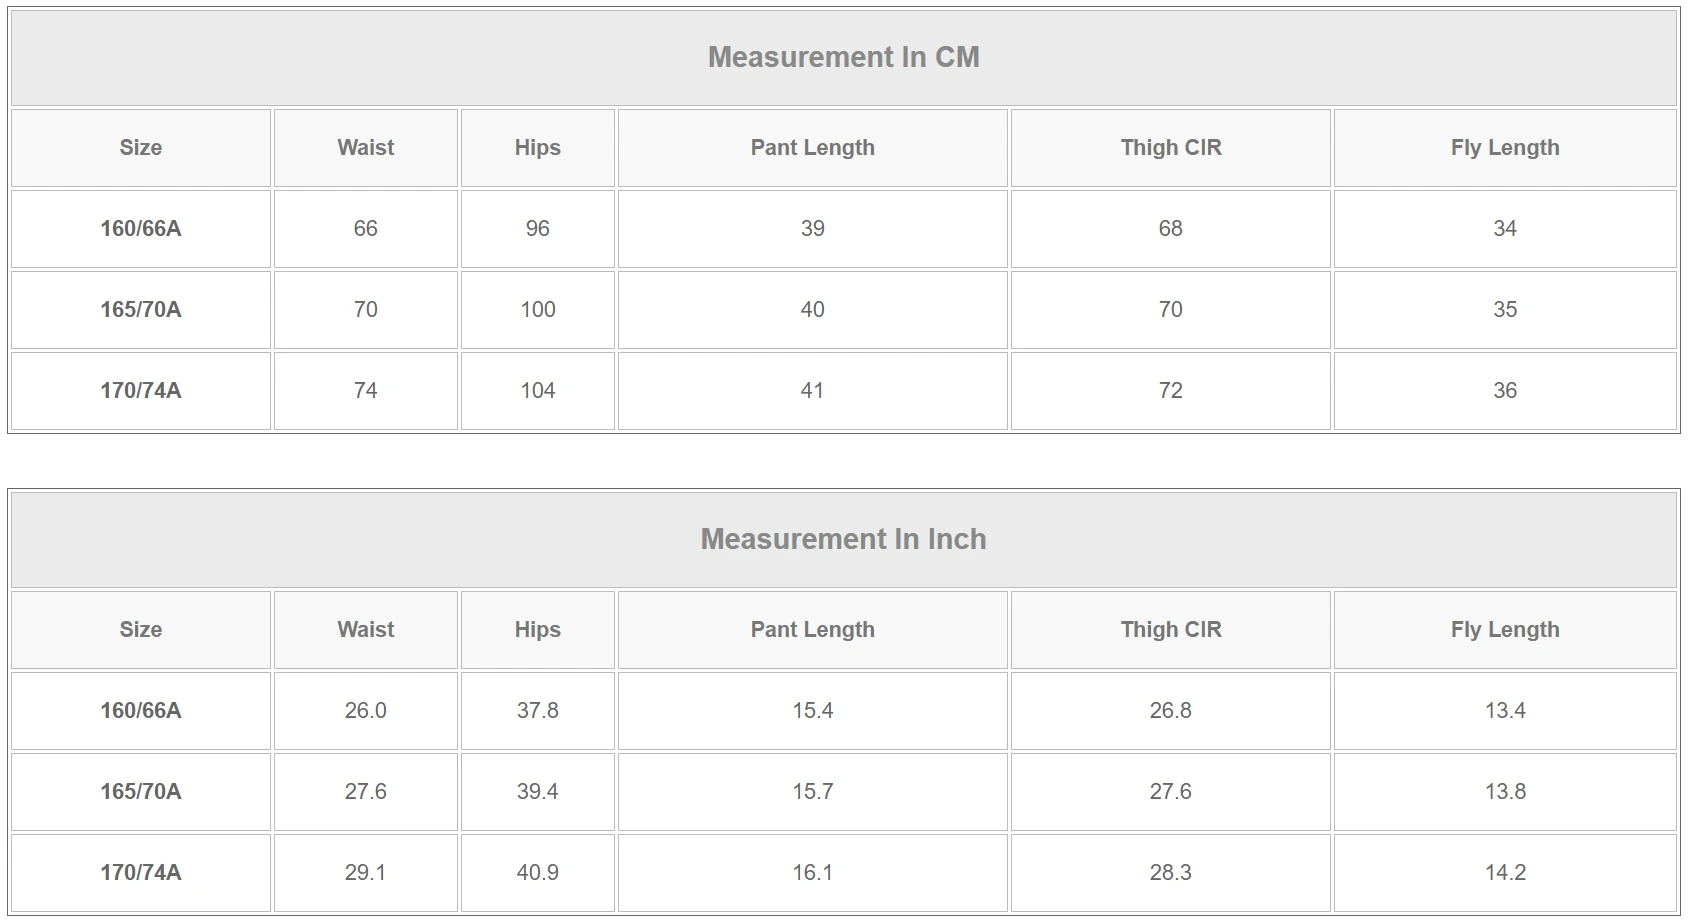Image resolution: width=1689 pixels, height=920 pixels.
Task: Click the hips value 104 cell
Action: click(x=538, y=391)
